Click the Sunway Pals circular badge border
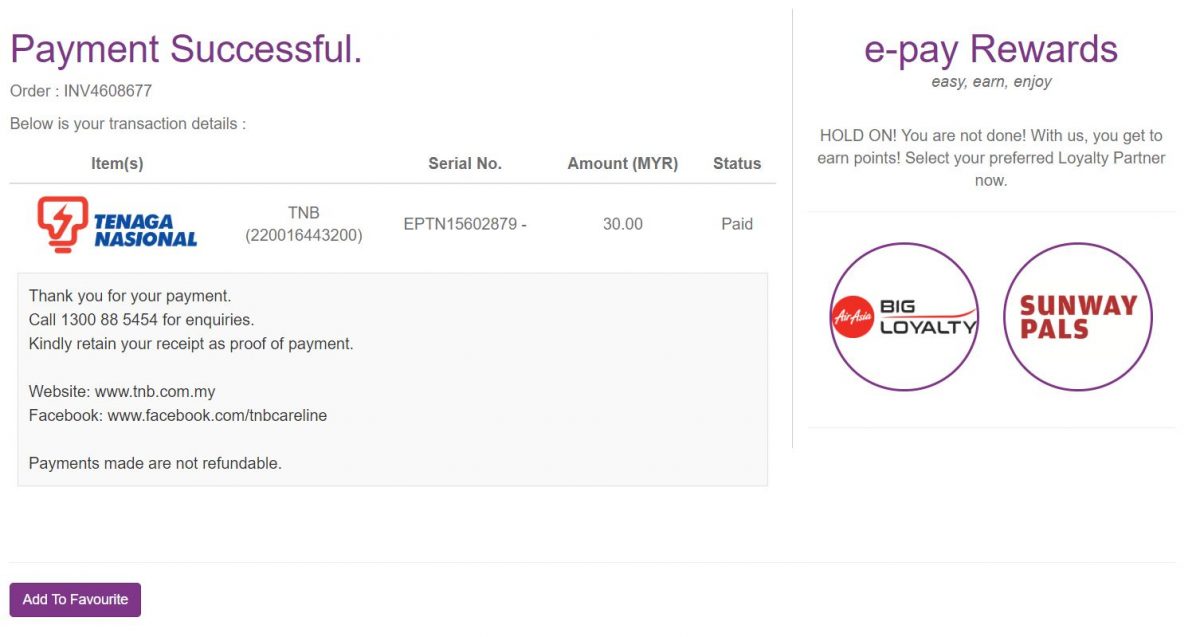1200x637 pixels. click(x=1078, y=246)
